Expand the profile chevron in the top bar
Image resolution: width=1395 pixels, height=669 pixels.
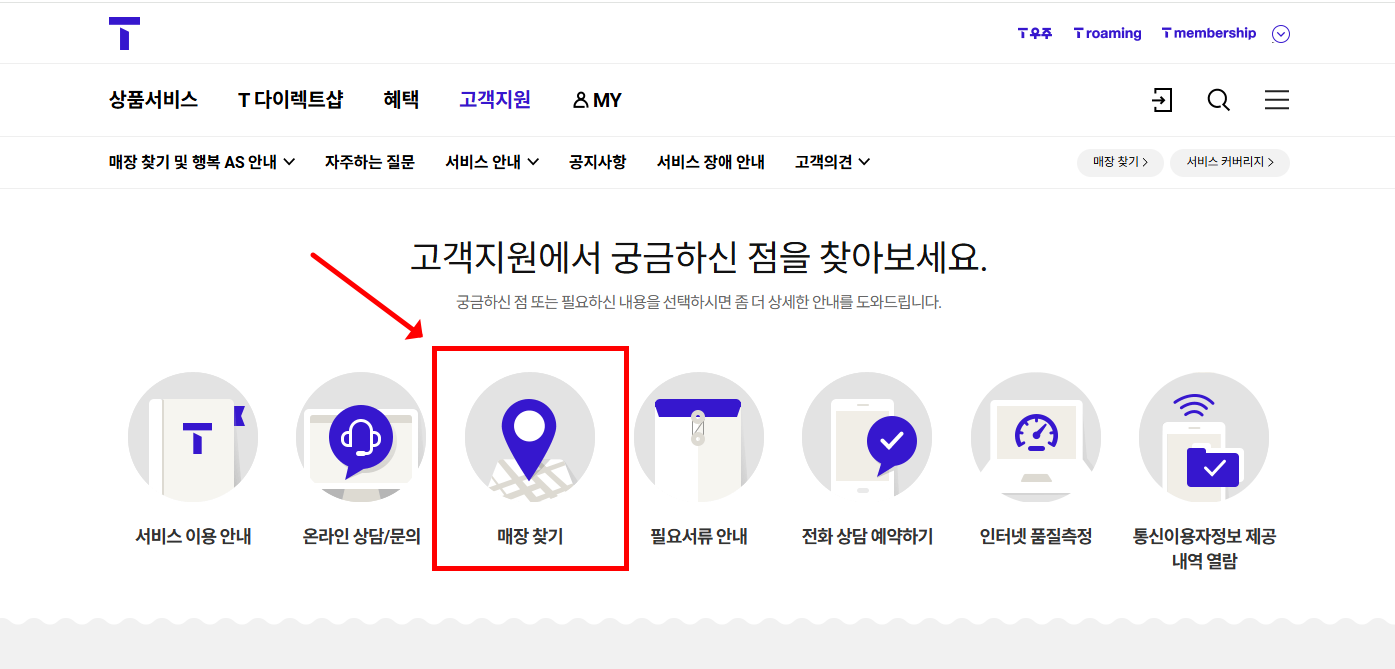(x=1281, y=33)
